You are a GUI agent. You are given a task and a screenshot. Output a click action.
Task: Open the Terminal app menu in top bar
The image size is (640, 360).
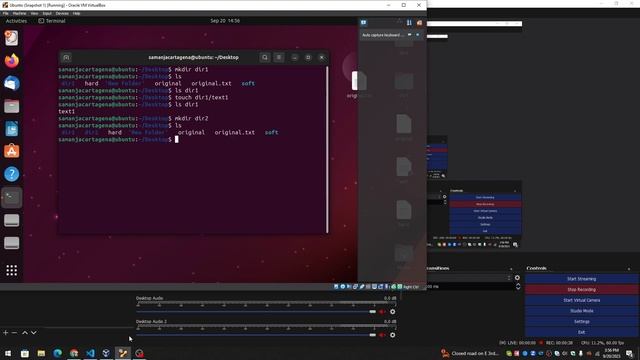coord(52,21)
